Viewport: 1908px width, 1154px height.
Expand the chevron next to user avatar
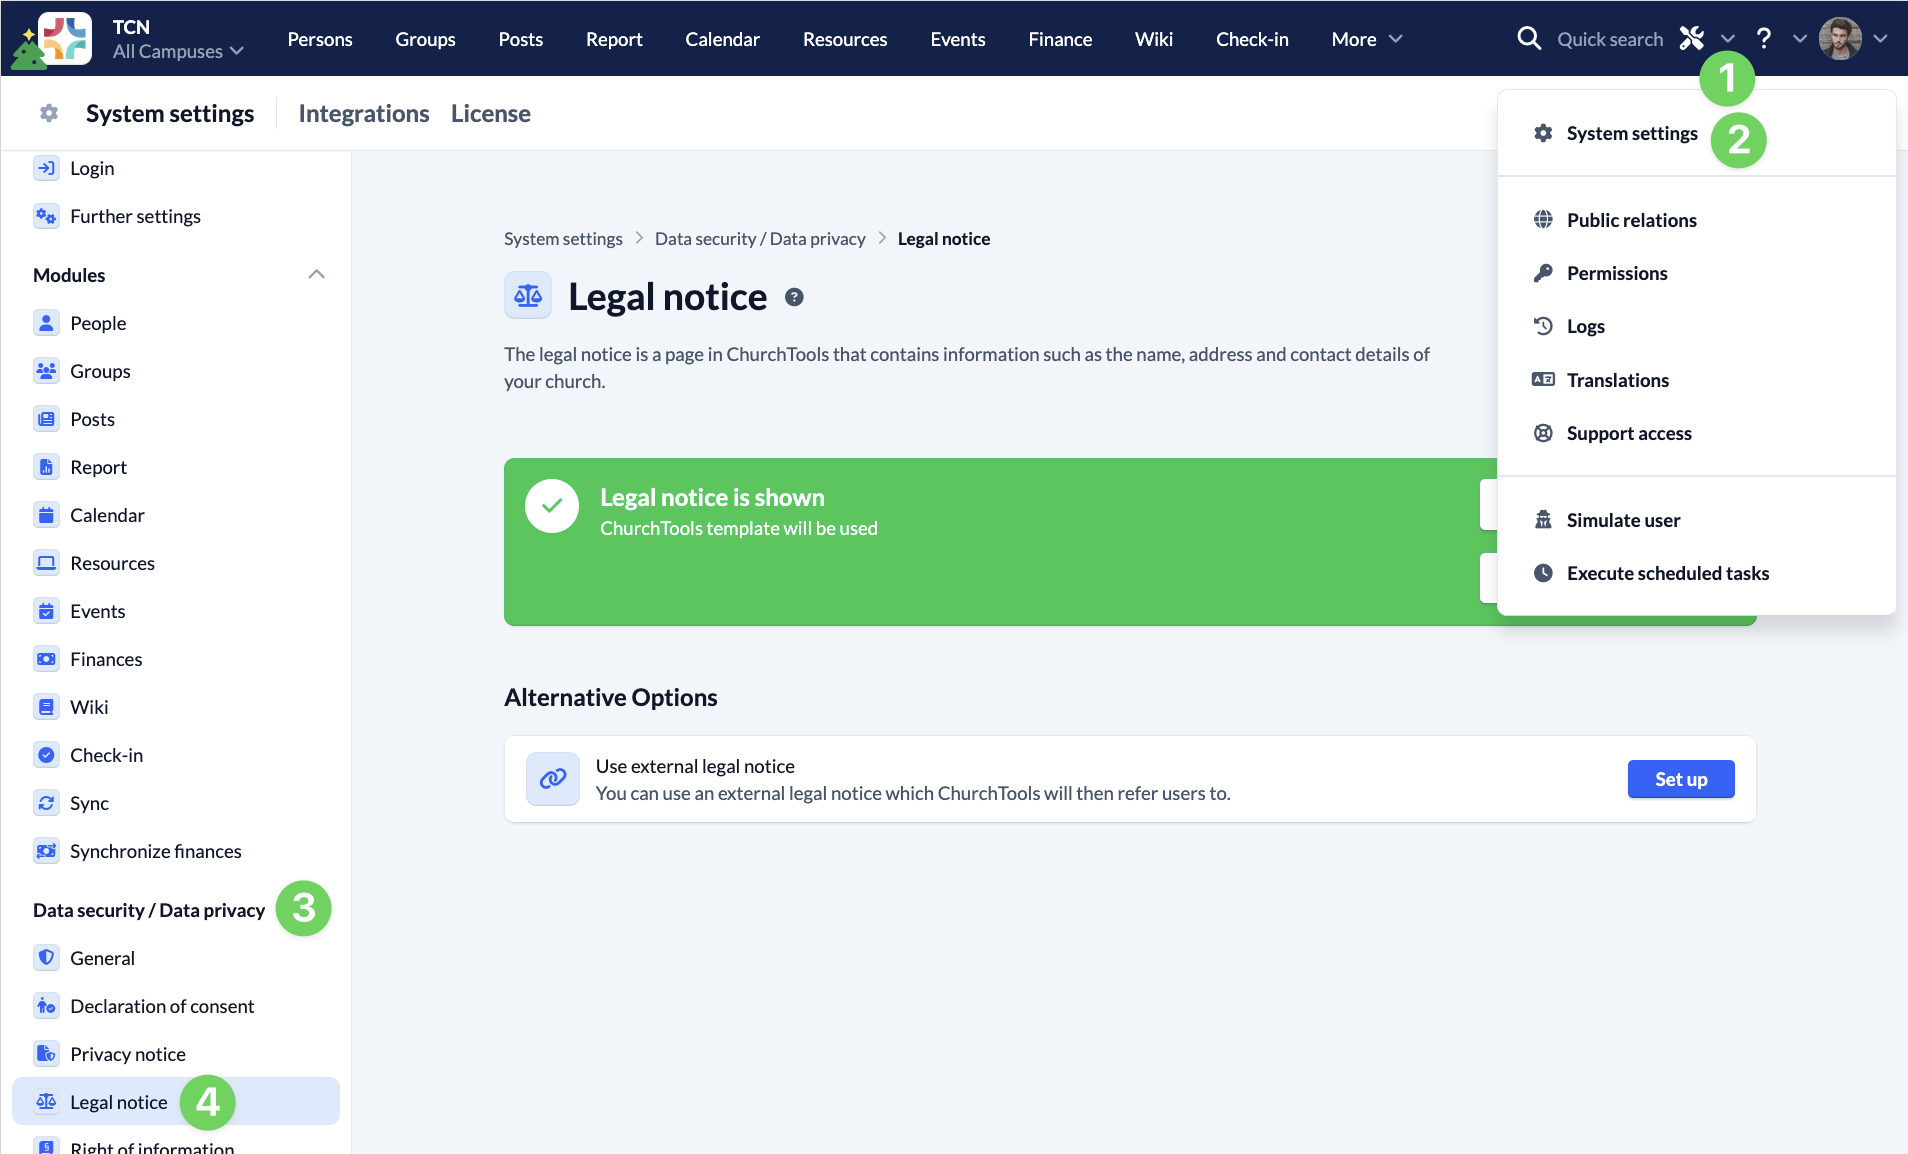coord(1881,39)
